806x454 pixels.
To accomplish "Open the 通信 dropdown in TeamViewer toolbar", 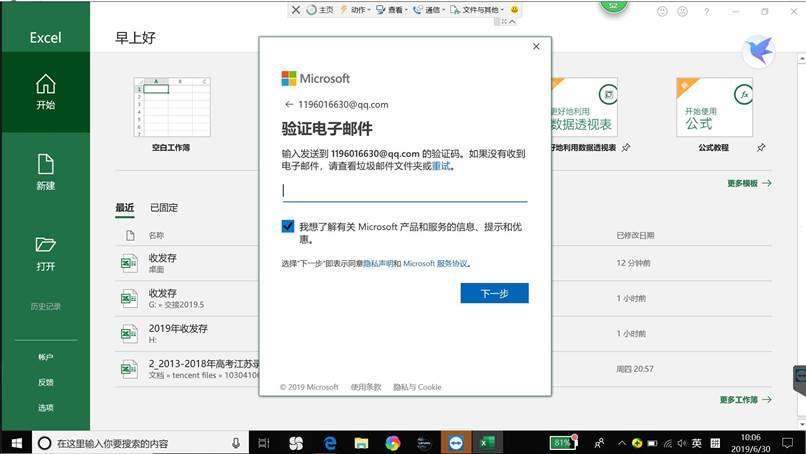I will pos(429,9).
